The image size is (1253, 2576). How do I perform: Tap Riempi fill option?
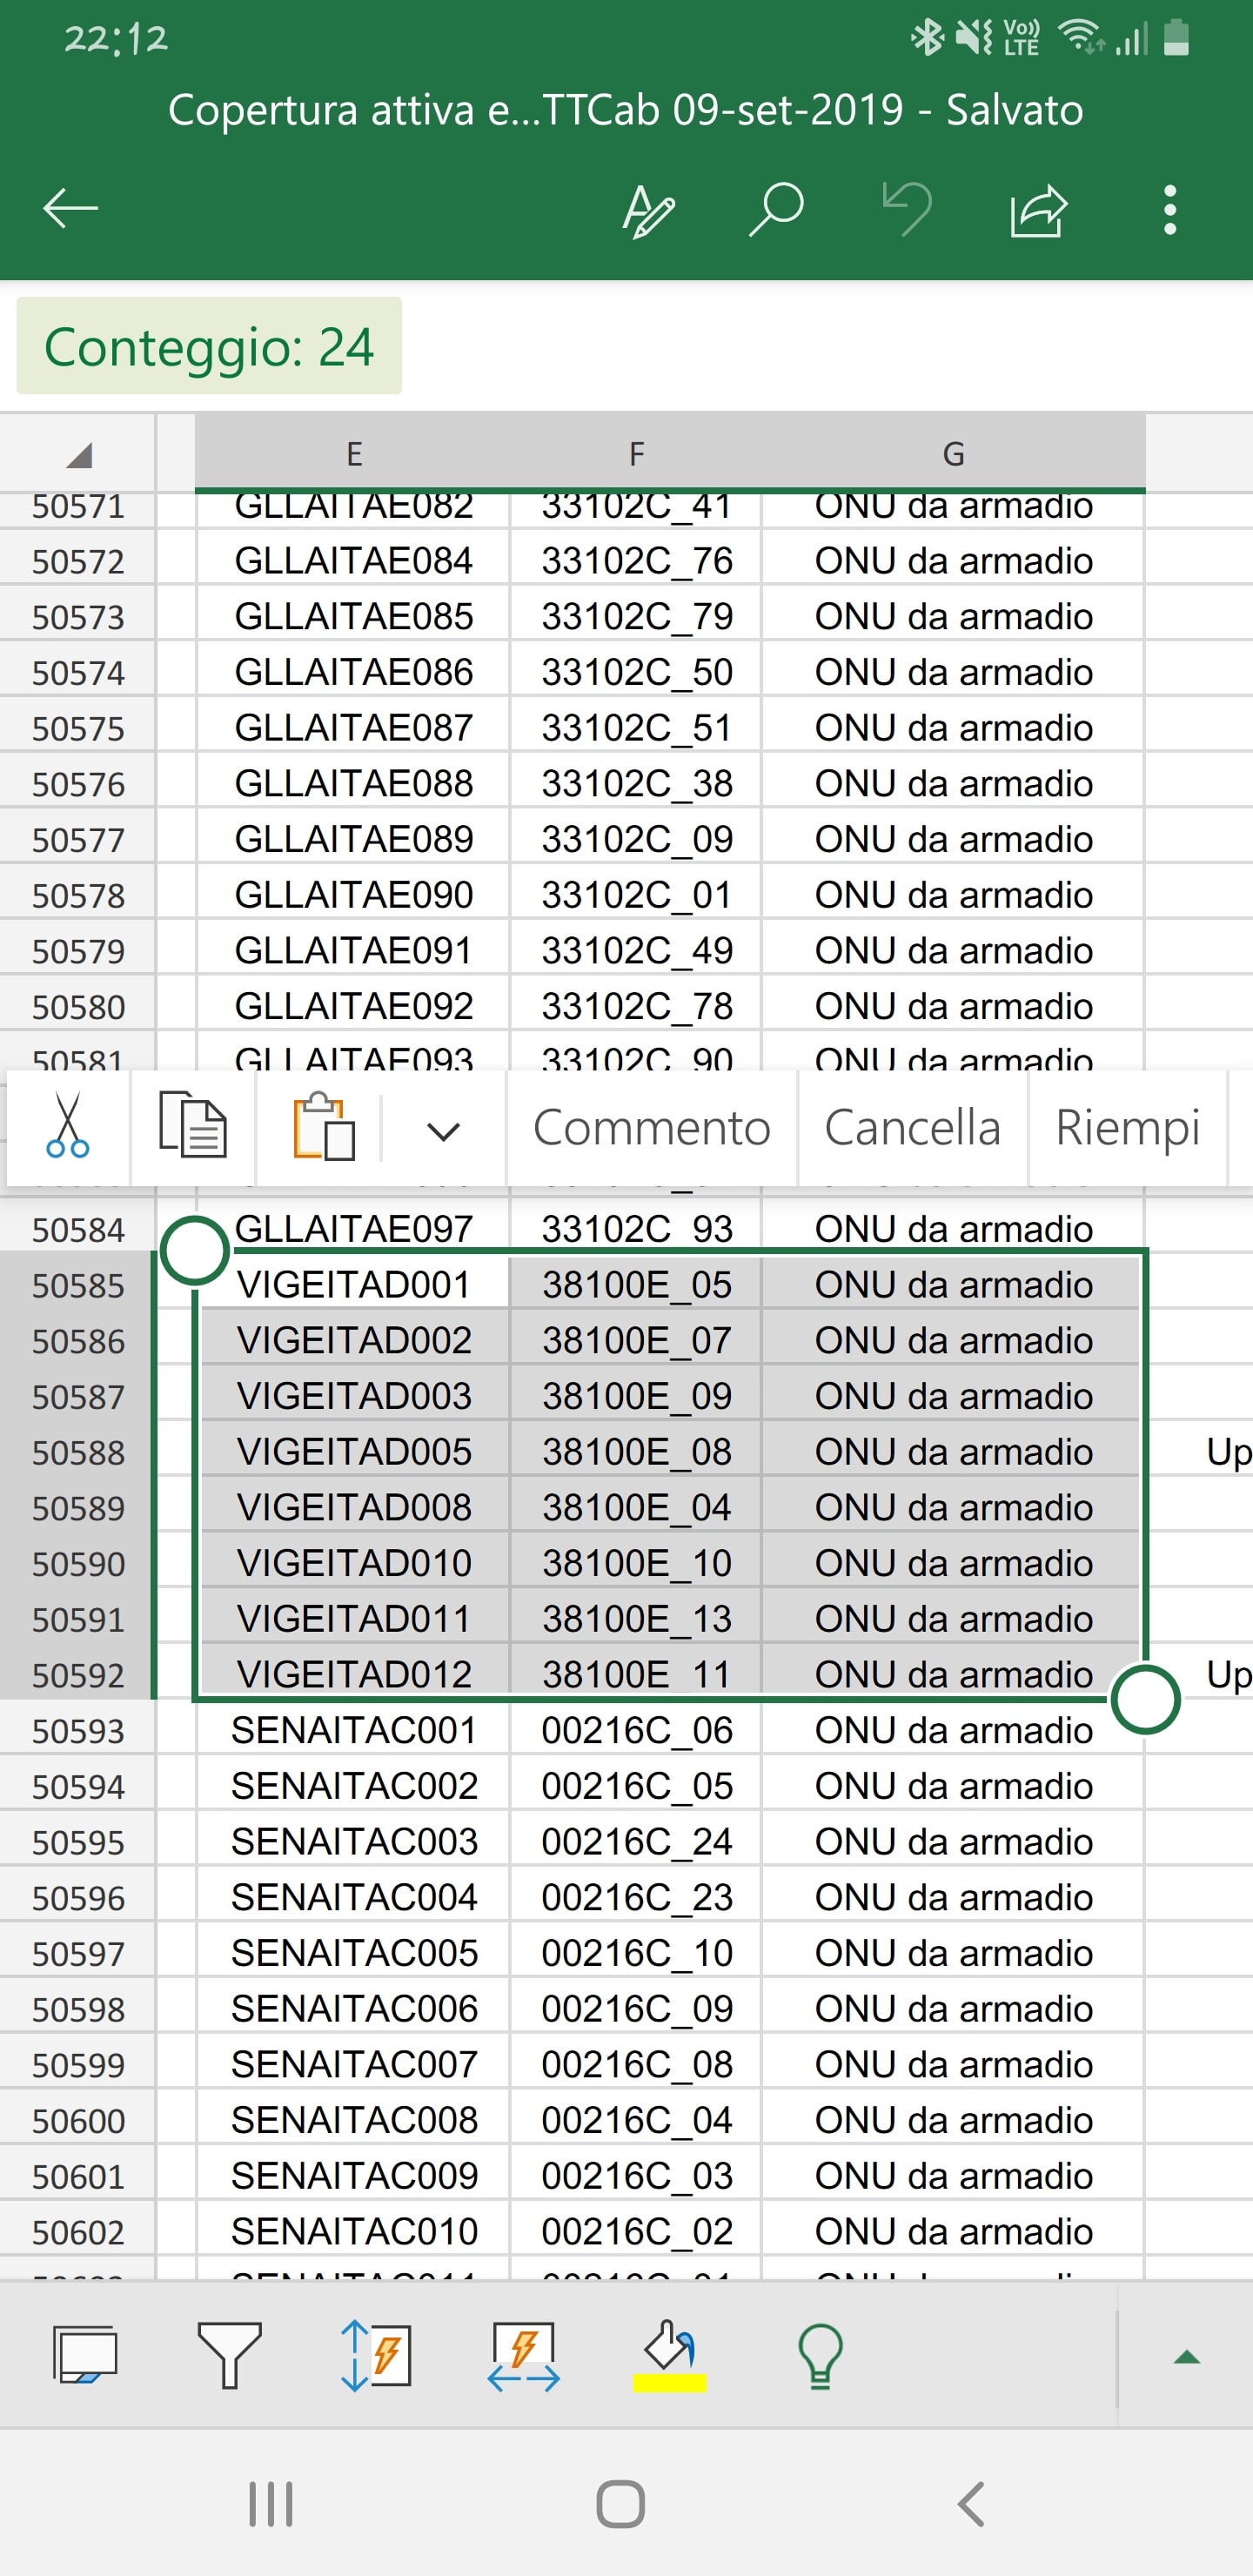[x=1127, y=1128]
